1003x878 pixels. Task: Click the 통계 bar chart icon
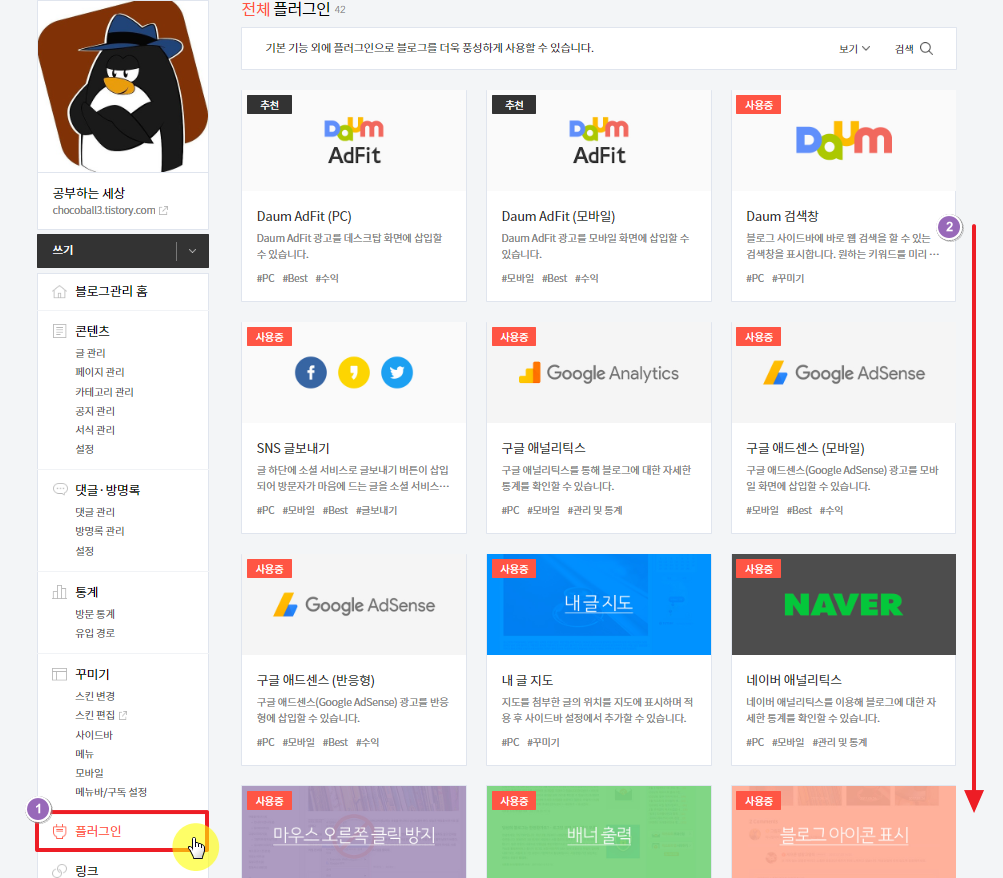tap(59, 592)
